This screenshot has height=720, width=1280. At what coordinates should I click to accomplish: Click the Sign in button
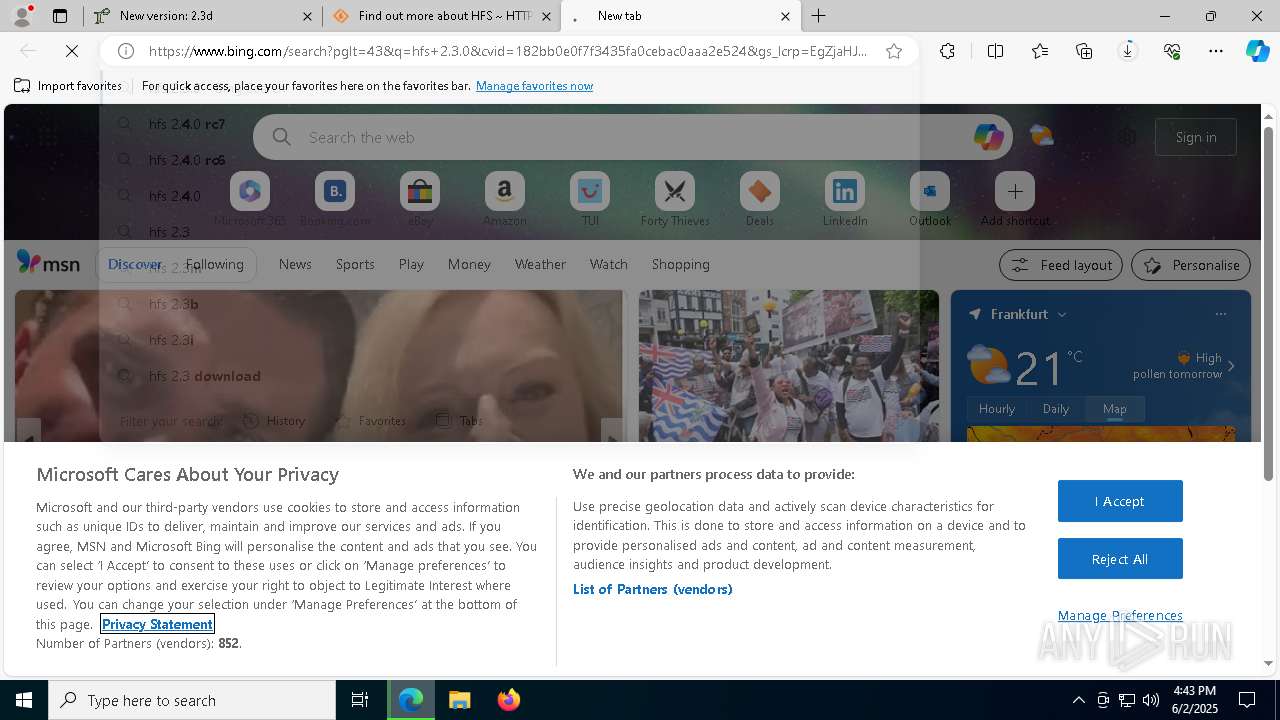(x=1196, y=137)
